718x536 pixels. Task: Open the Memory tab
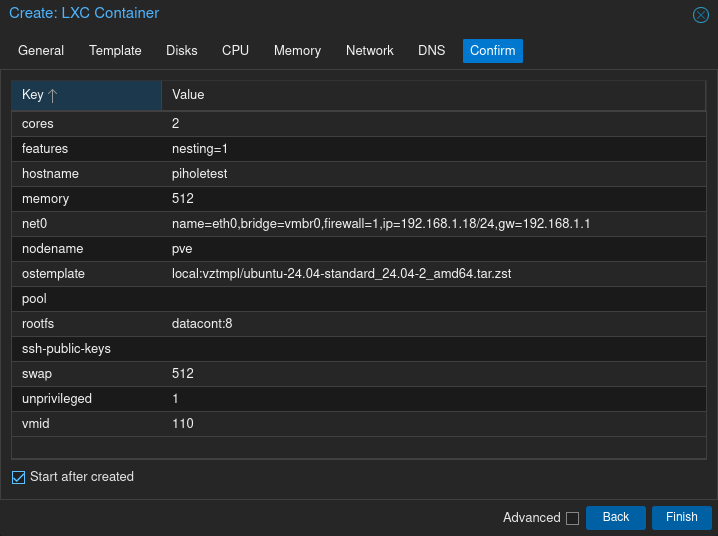click(297, 50)
